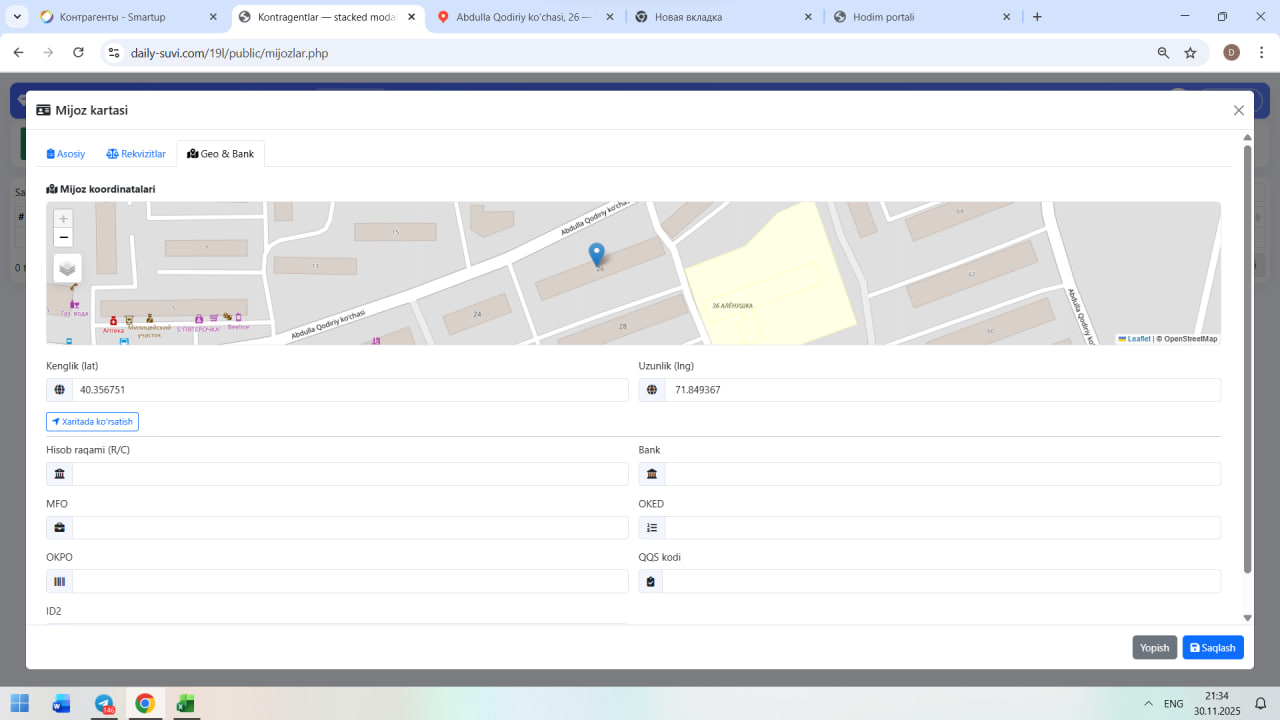Open the Leaflet attribution link
This screenshot has height=720, width=1280.
(1138, 339)
